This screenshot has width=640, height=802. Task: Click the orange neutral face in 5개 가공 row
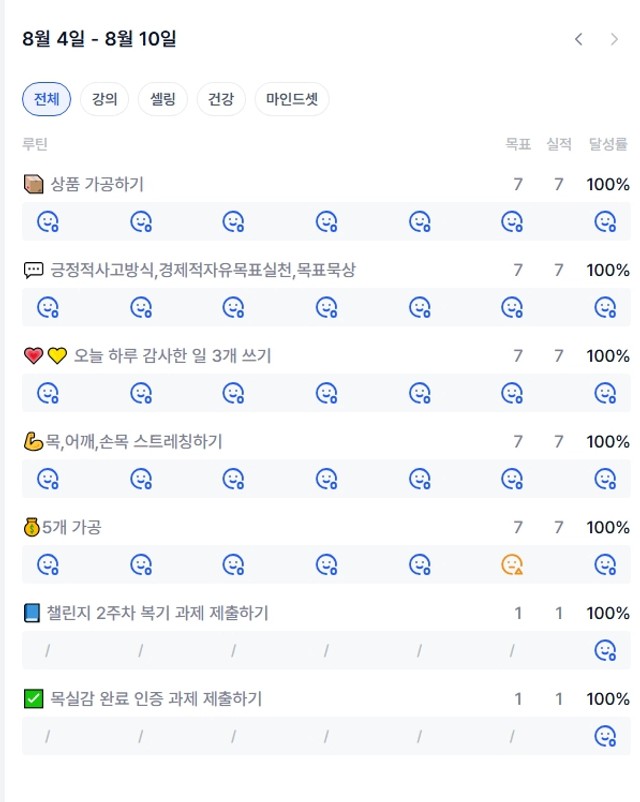512,565
